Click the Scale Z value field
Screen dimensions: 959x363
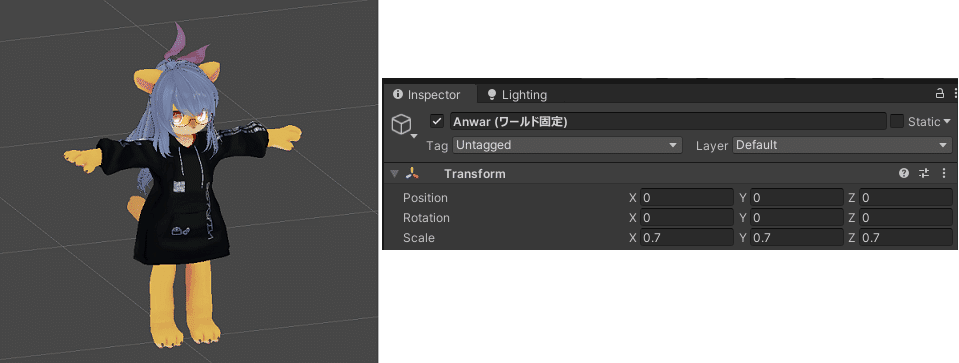click(x=906, y=238)
